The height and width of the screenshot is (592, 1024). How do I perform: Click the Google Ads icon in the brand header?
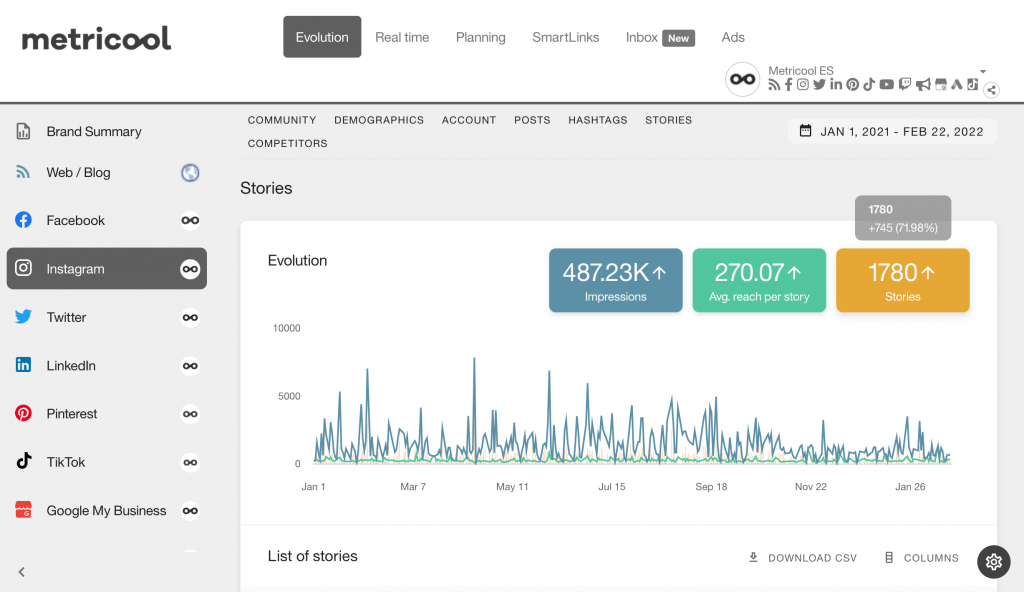point(957,84)
